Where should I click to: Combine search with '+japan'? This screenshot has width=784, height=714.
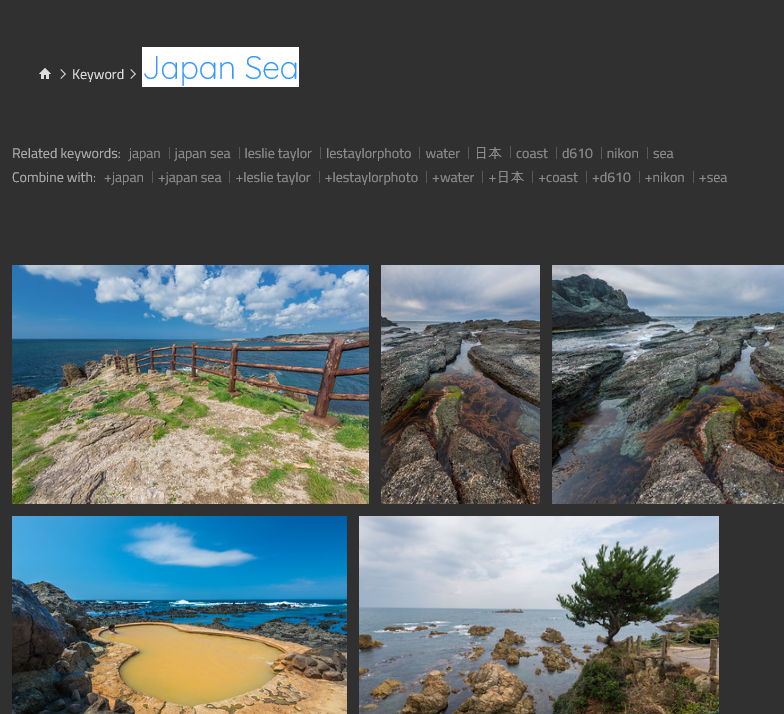[124, 178]
